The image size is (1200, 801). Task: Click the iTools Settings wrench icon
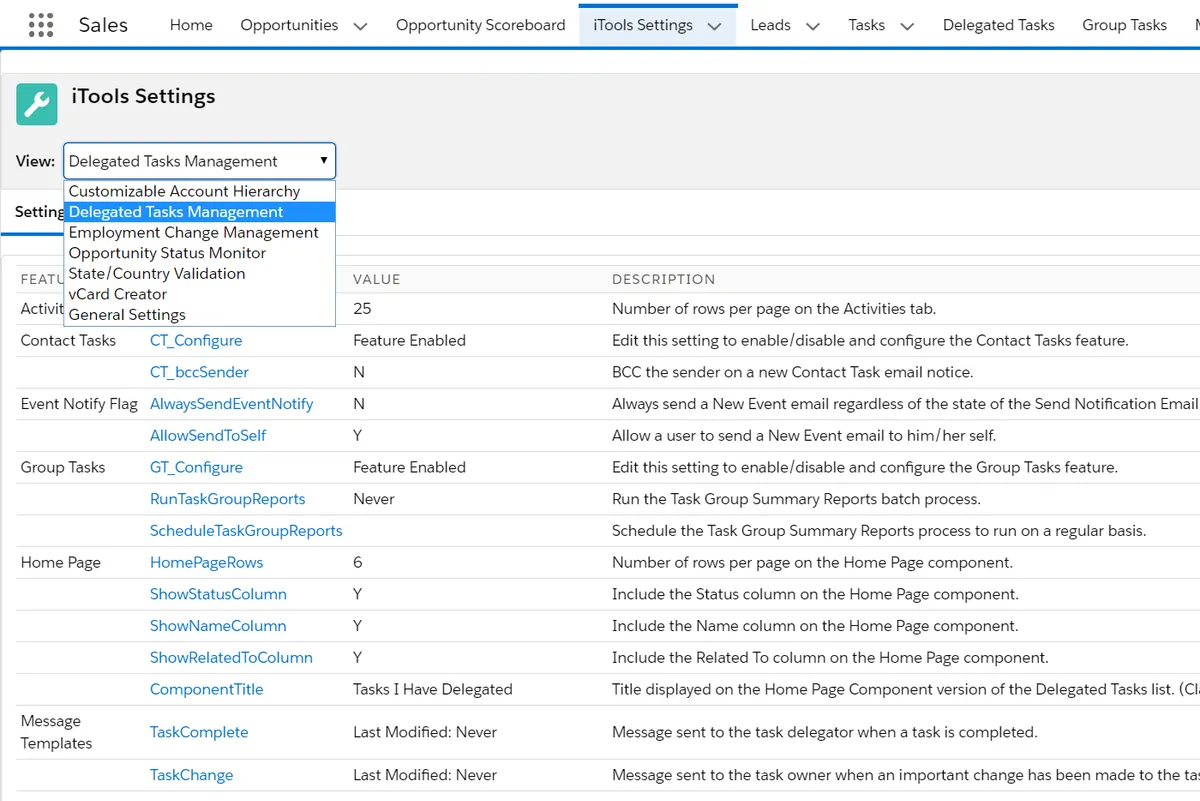[x=36, y=104]
